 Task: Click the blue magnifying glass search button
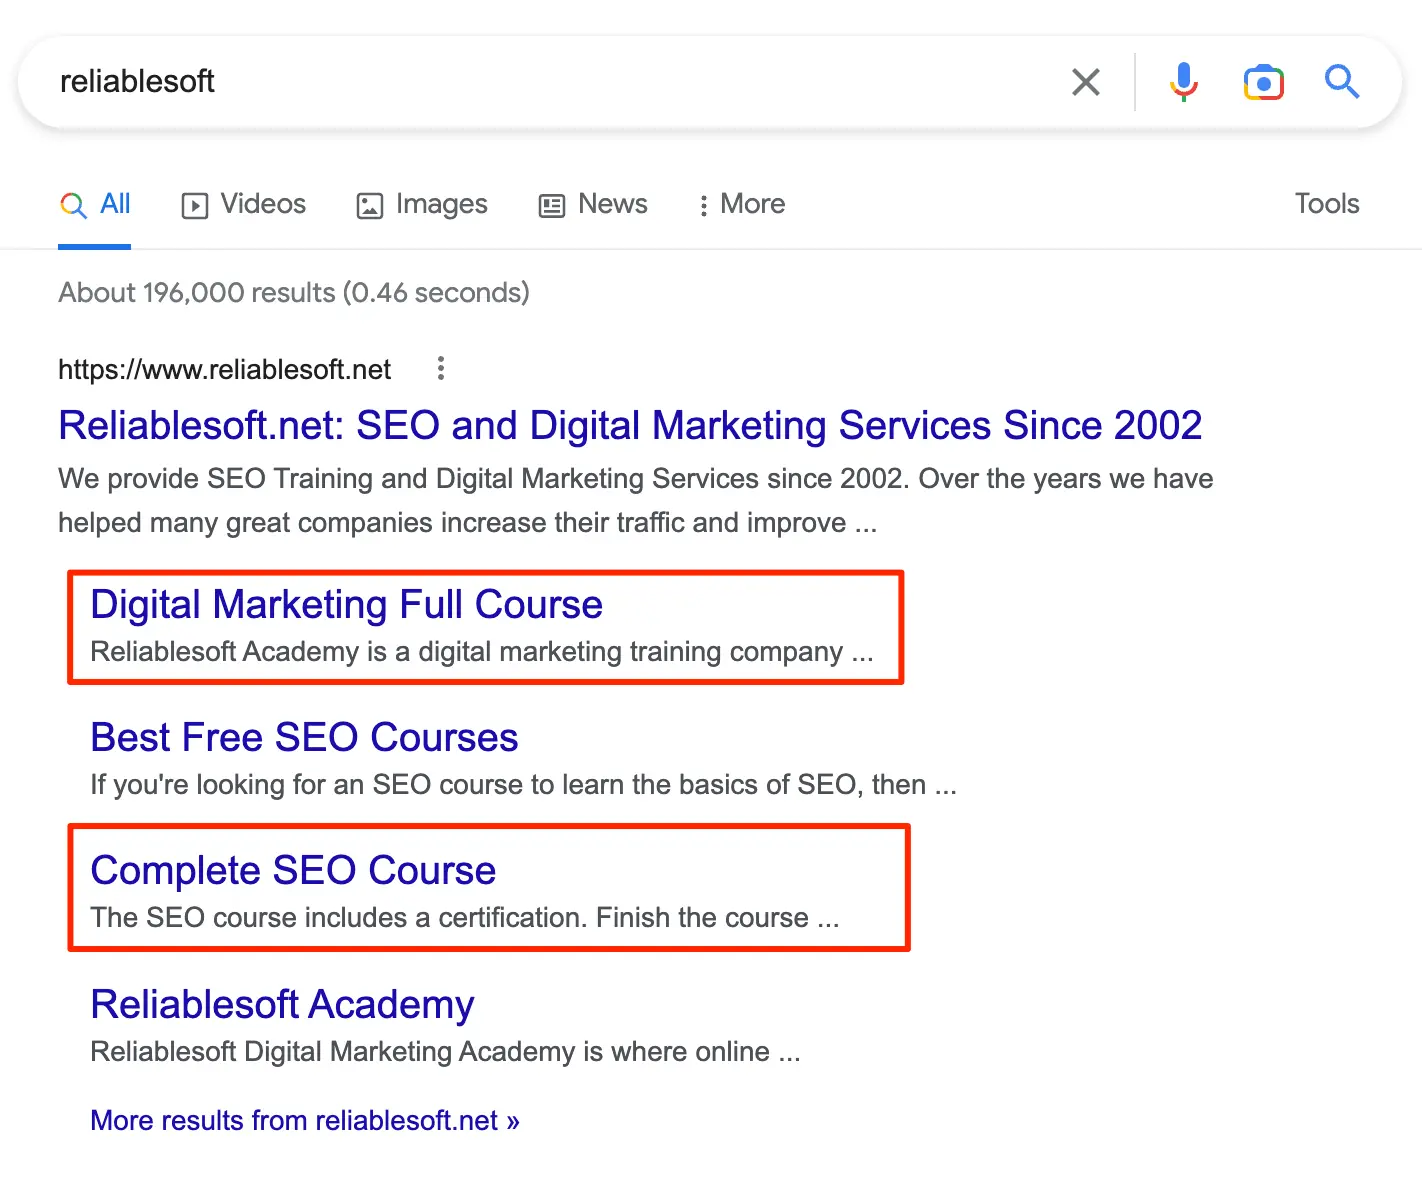[x=1341, y=82]
